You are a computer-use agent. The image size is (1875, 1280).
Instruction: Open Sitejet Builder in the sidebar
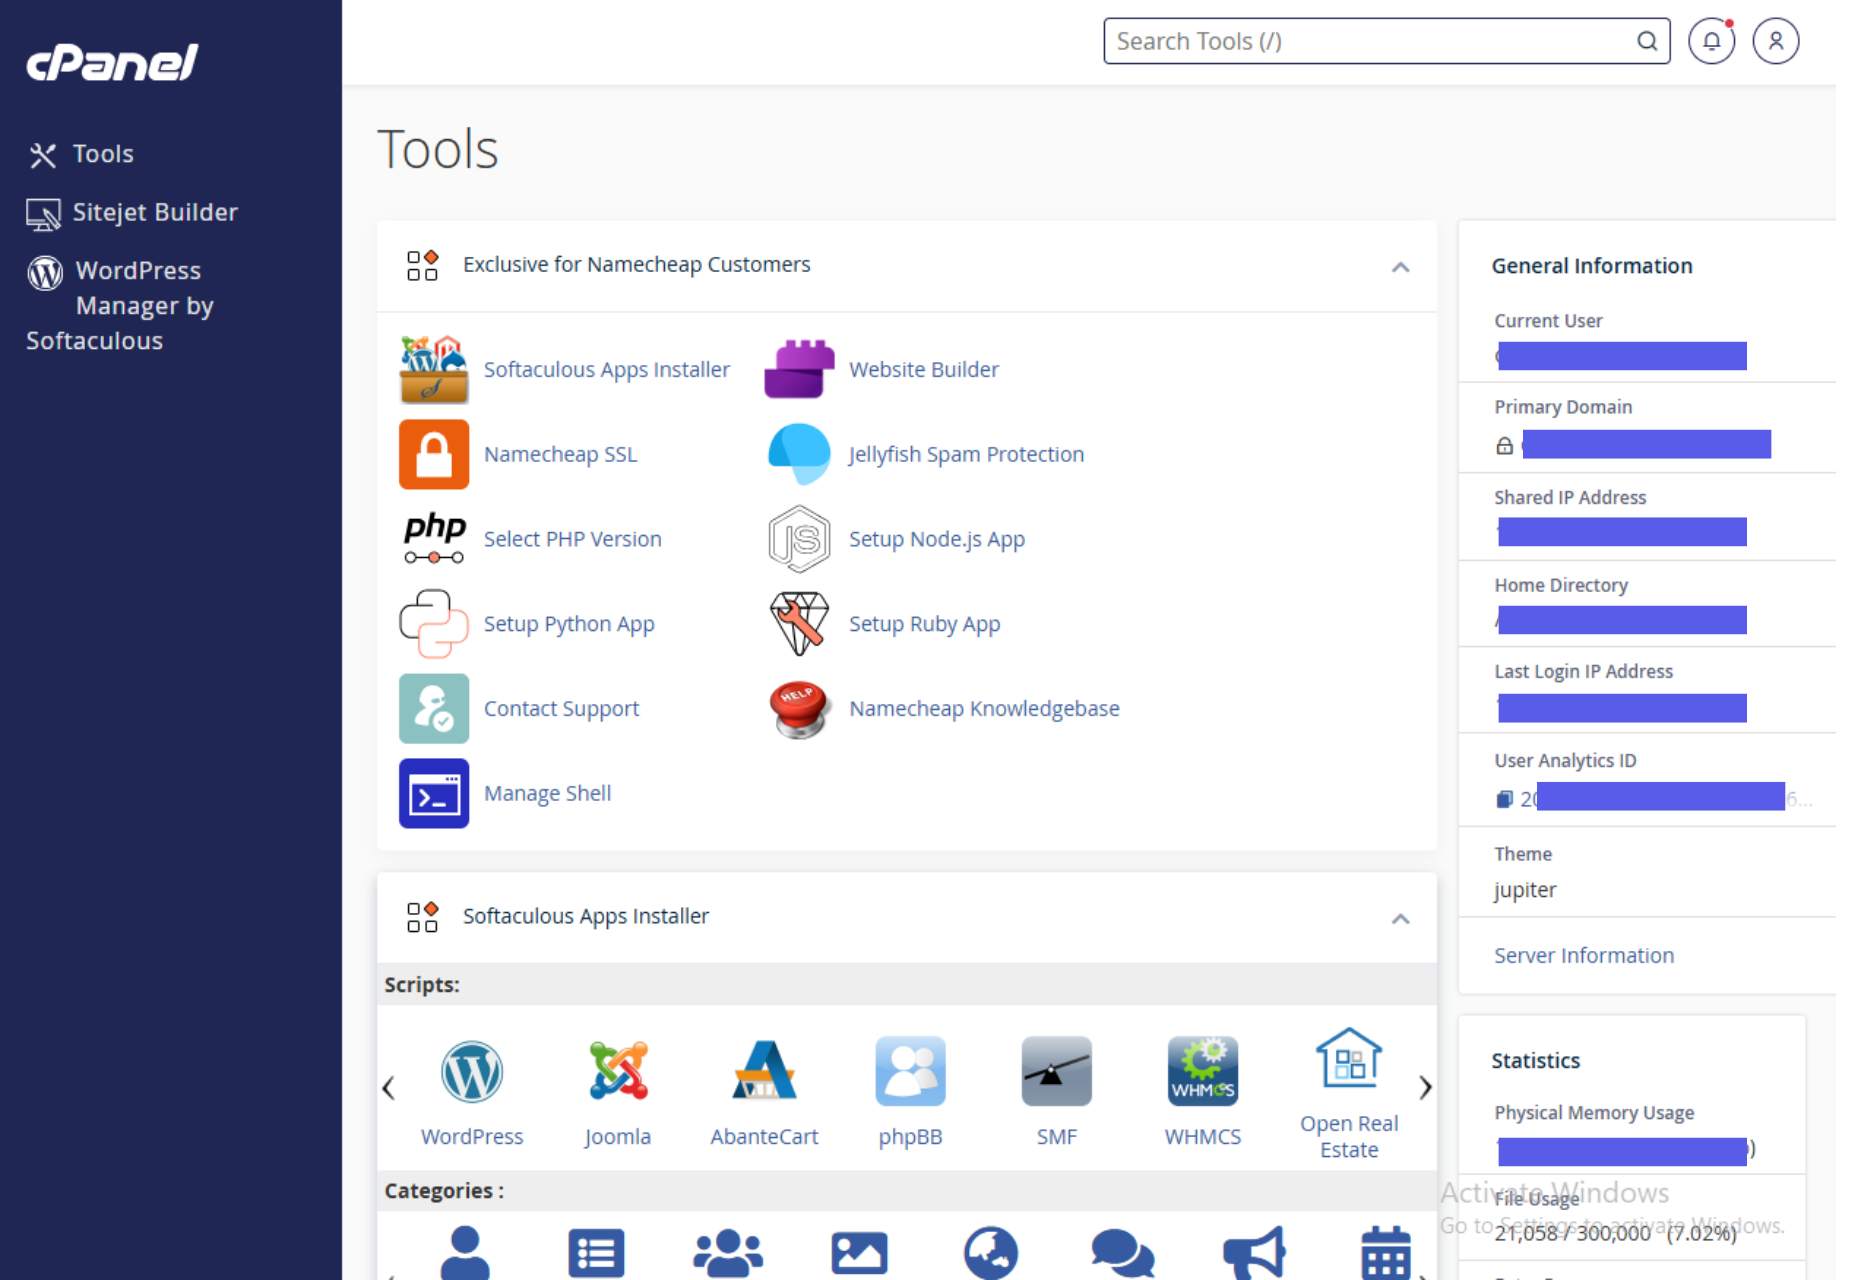(x=154, y=212)
